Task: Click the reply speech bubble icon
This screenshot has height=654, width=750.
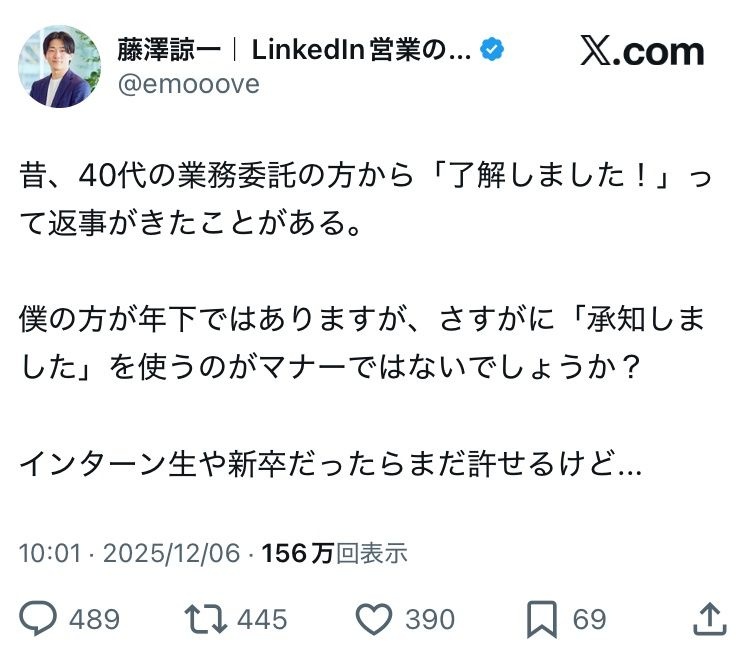Action: pyautogui.click(x=39, y=619)
